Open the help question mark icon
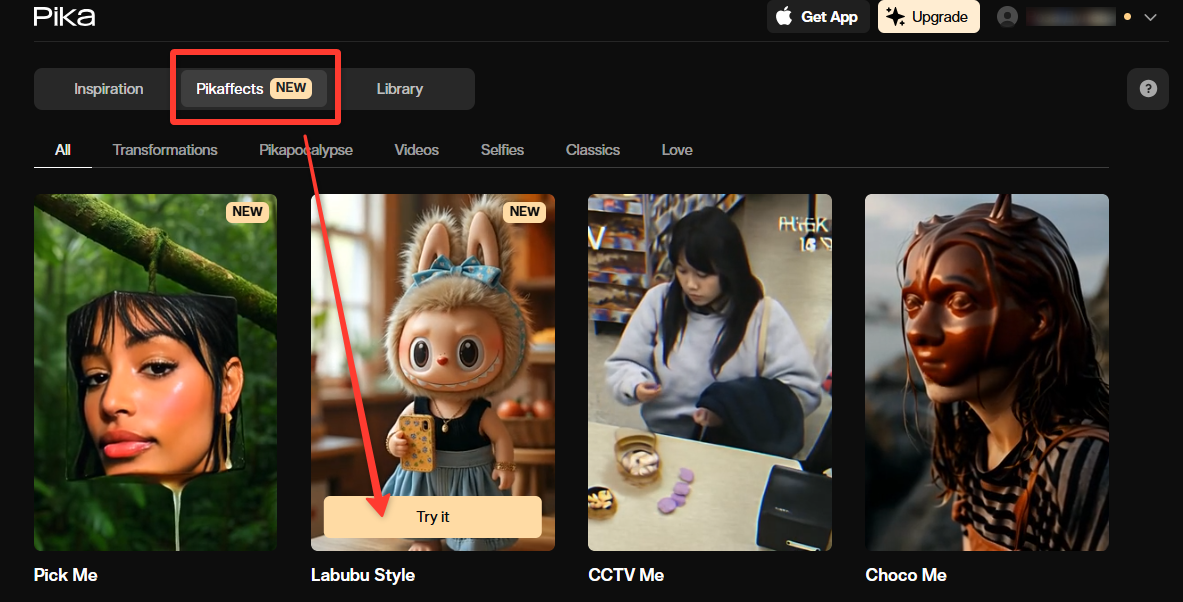Image resolution: width=1183 pixels, height=602 pixels. point(1147,89)
